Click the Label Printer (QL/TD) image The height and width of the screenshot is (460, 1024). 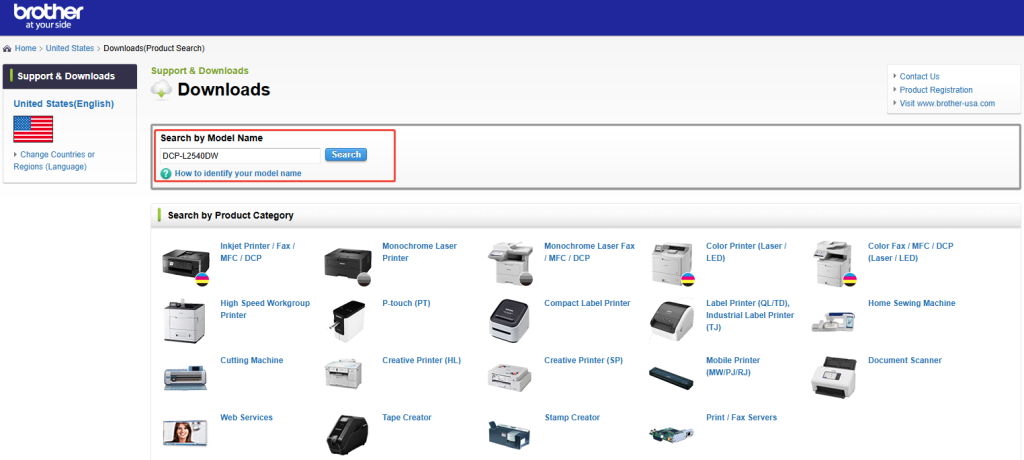click(x=672, y=321)
